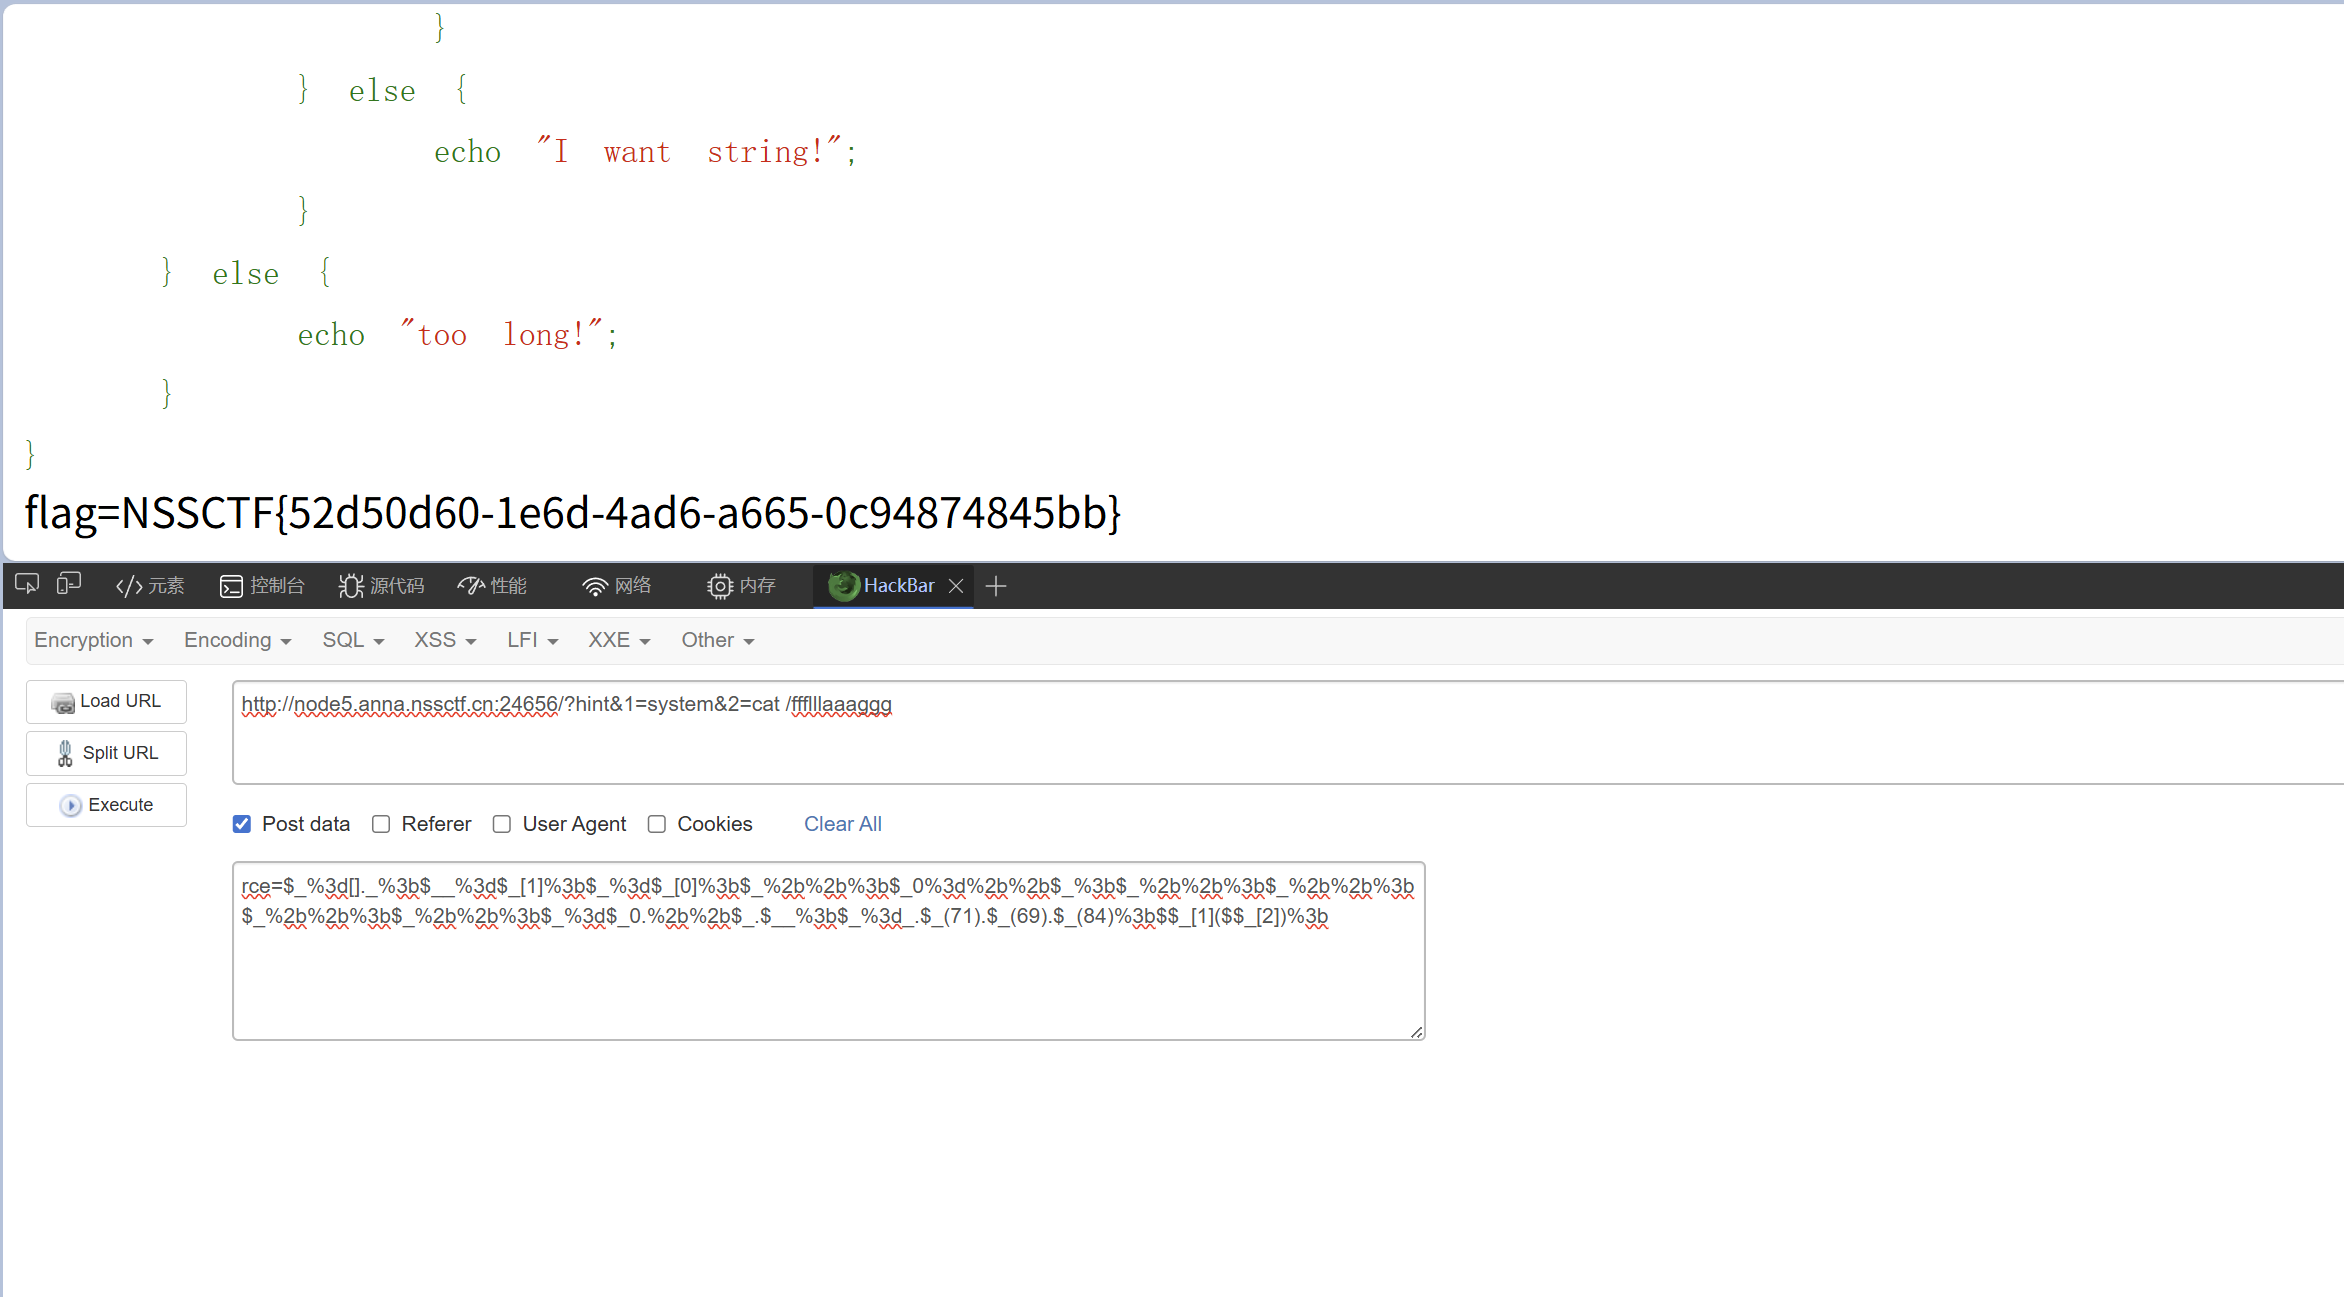Click the flag=NSSCTF text on page
The height and width of the screenshot is (1297, 2344).
pyautogui.click(x=573, y=513)
